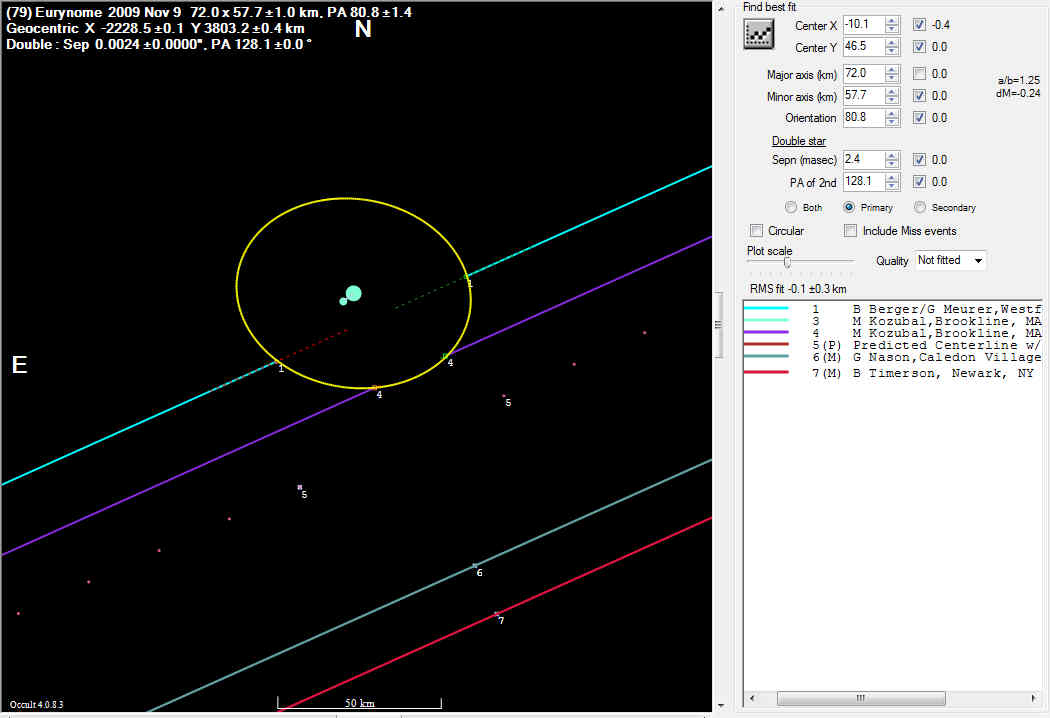The height and width of the screenshot is (718, 1050).
Task: Select observer row 3 M Kozubal, Brookline
Action: coord(893,321)
